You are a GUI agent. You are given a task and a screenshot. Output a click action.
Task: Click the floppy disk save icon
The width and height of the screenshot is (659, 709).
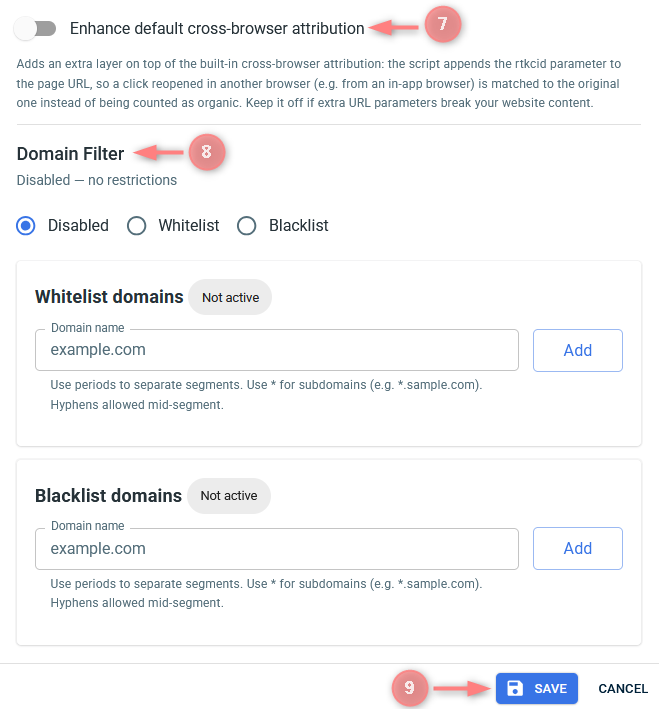(515, 688)
